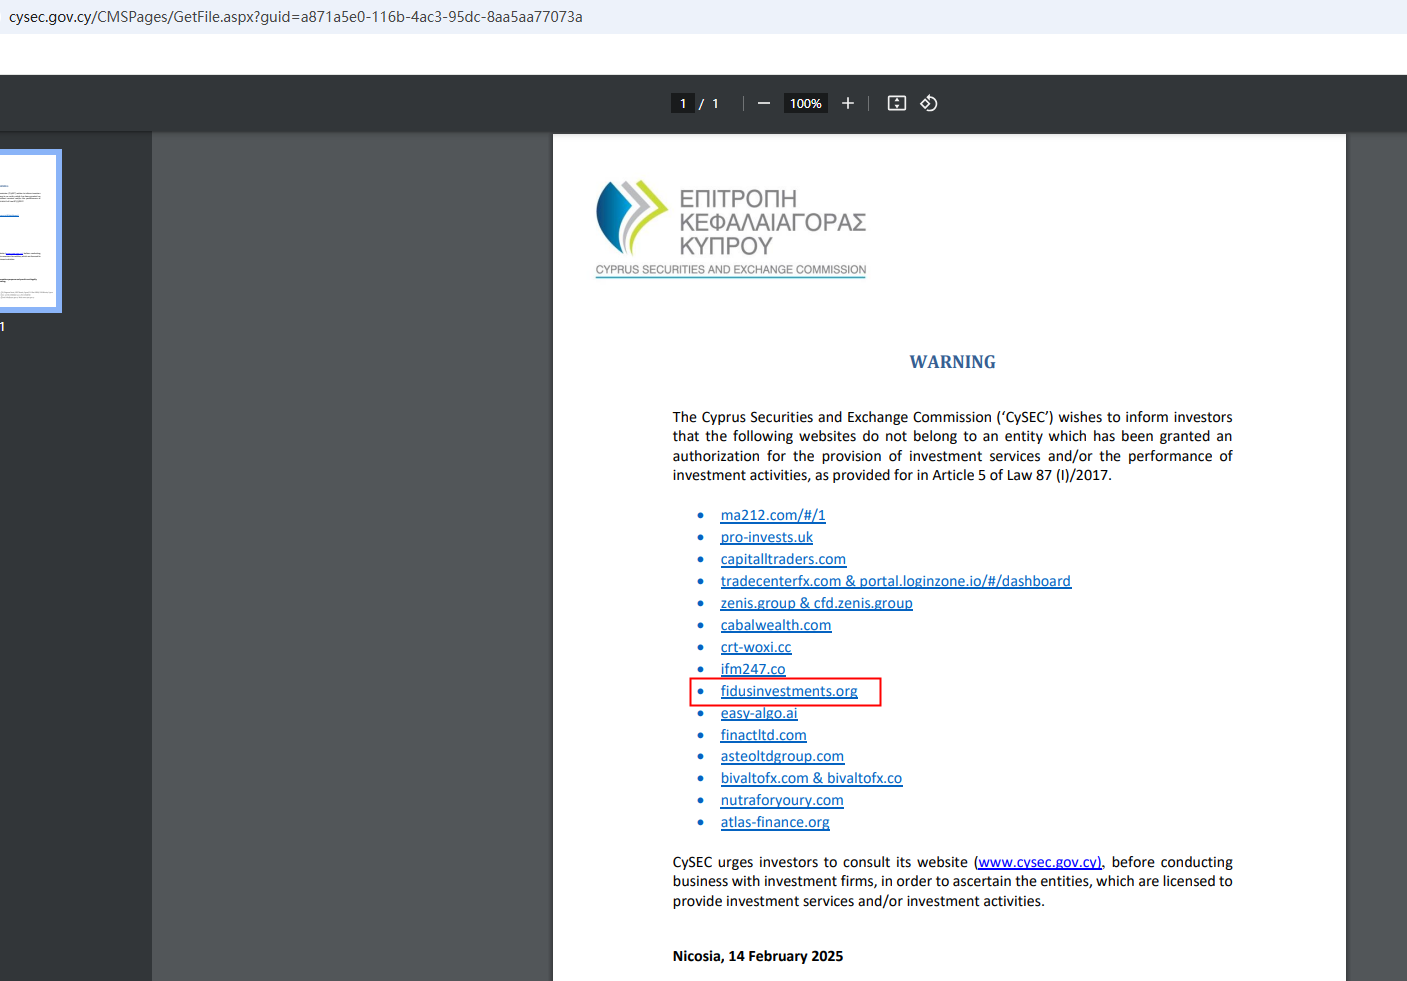Click the fit to page icon
This screenshot has height=981, width=1407.
click(x=897, y=103)
